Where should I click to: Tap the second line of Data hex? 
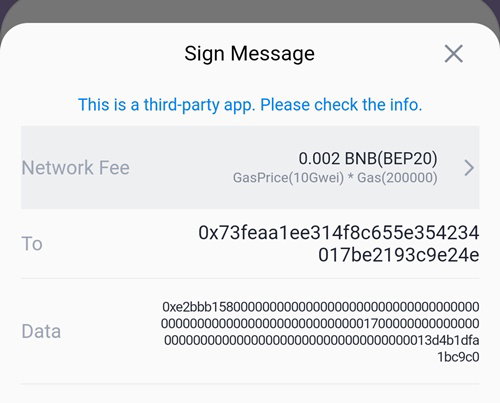[x=320, y=323]
